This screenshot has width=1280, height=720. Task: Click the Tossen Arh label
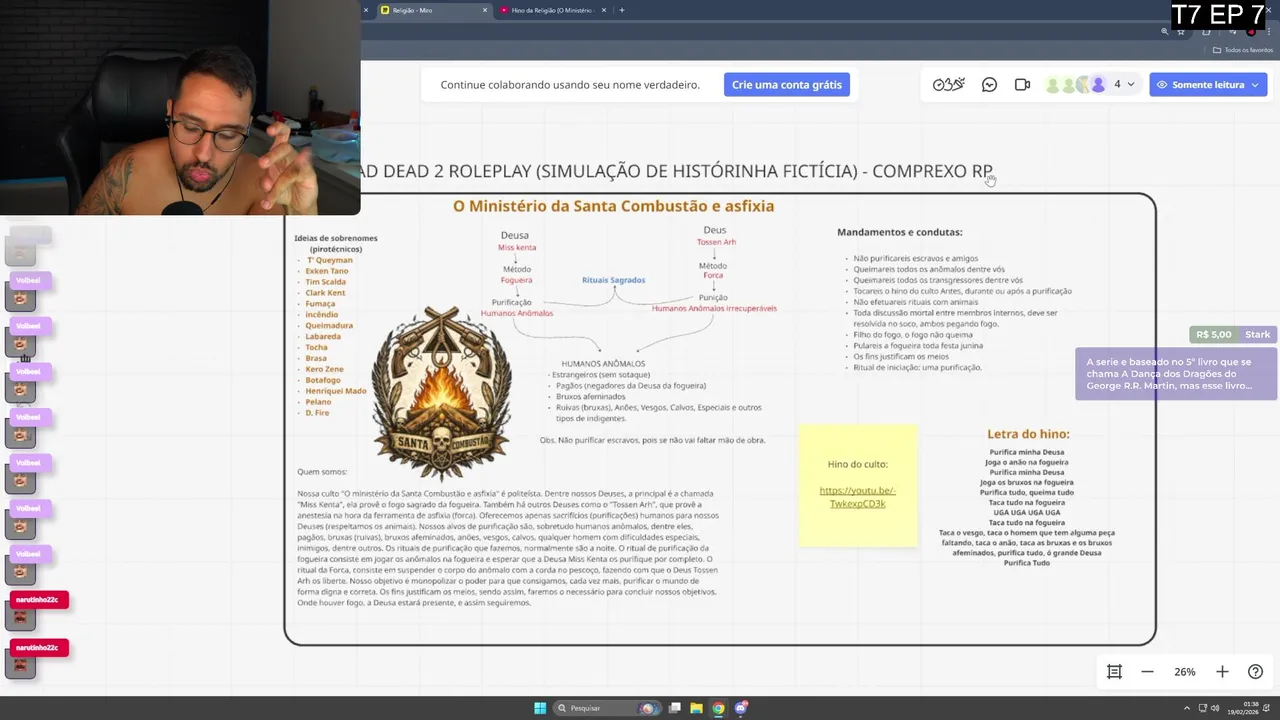click(716, 242)
